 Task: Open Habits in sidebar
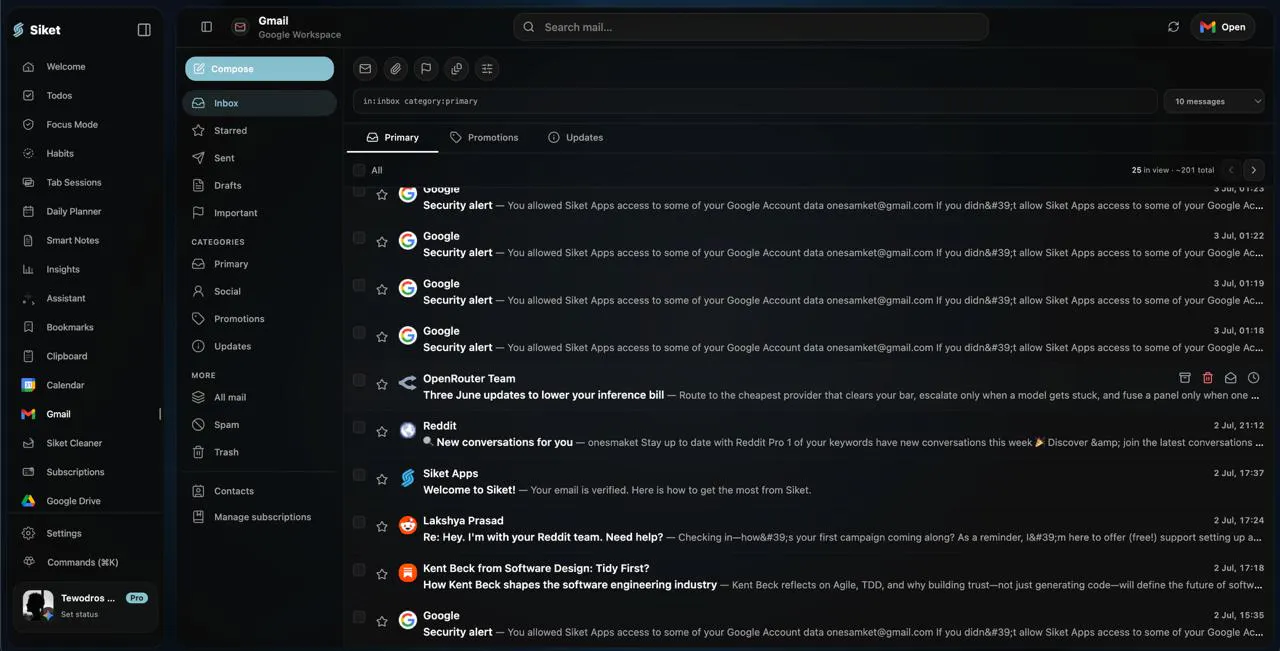click(87, 154)
